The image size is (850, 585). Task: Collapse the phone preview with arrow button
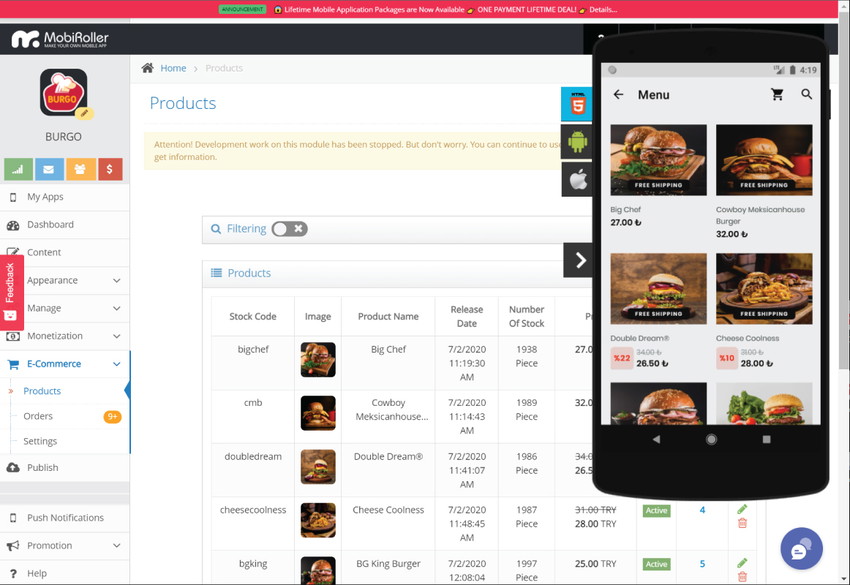click(580, 260)
